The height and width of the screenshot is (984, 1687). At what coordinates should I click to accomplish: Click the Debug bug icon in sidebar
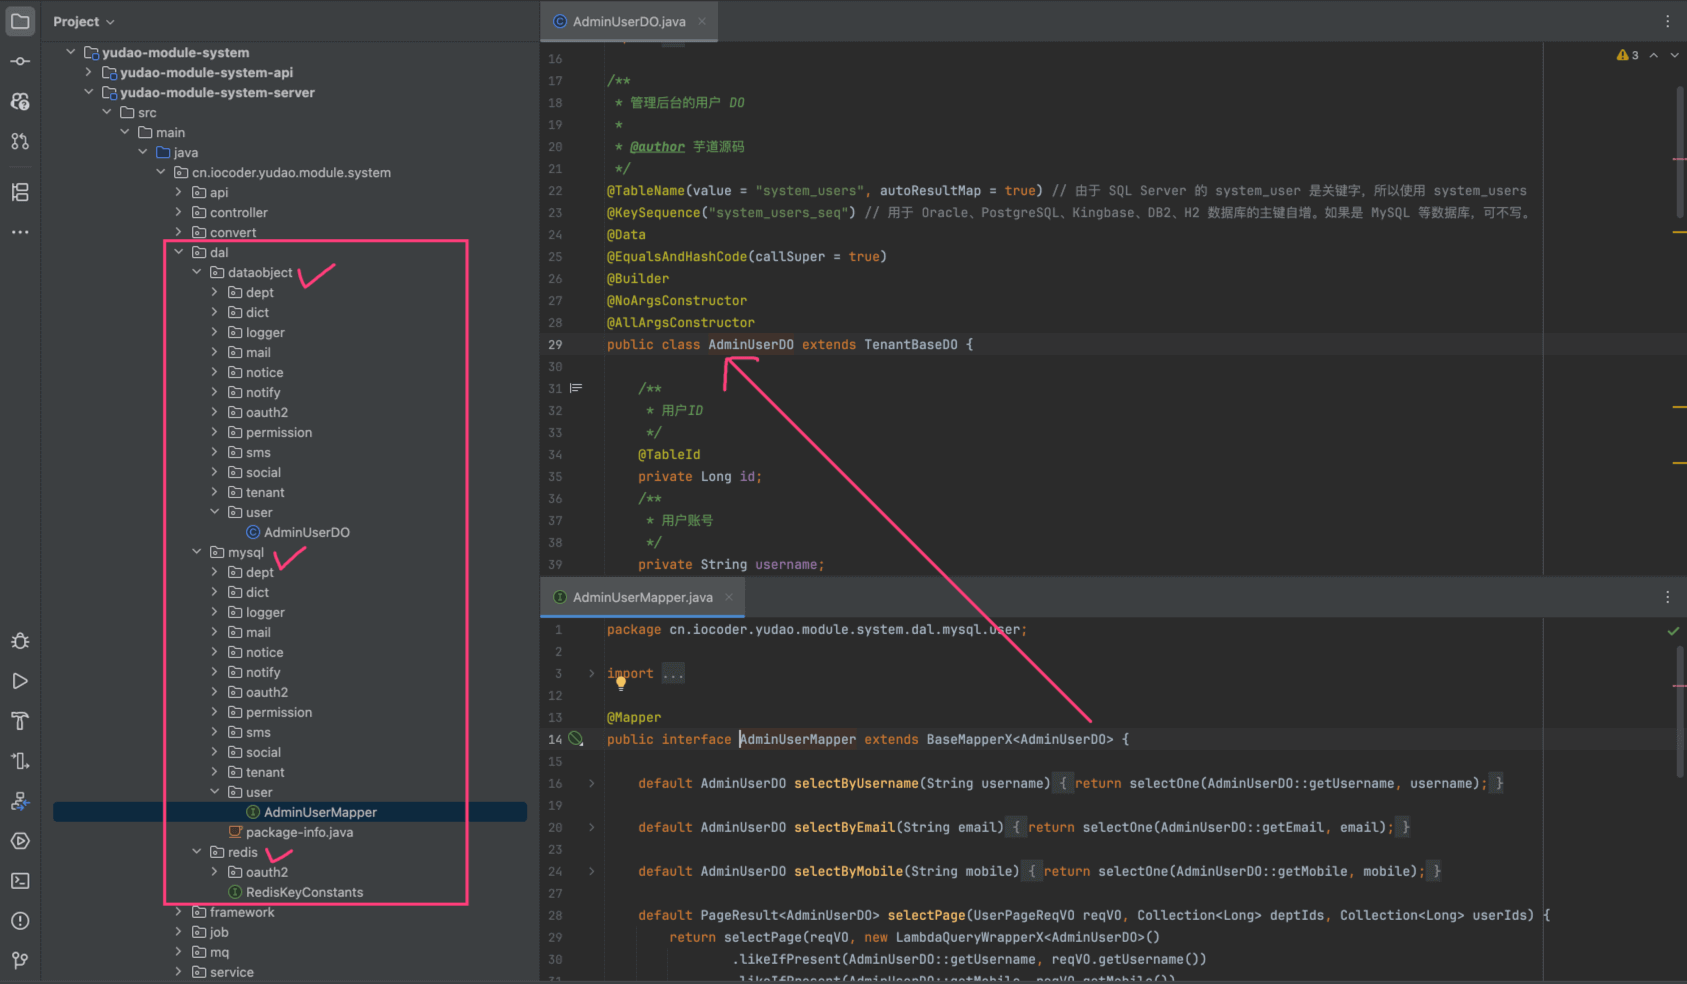(x=20, y=641)
